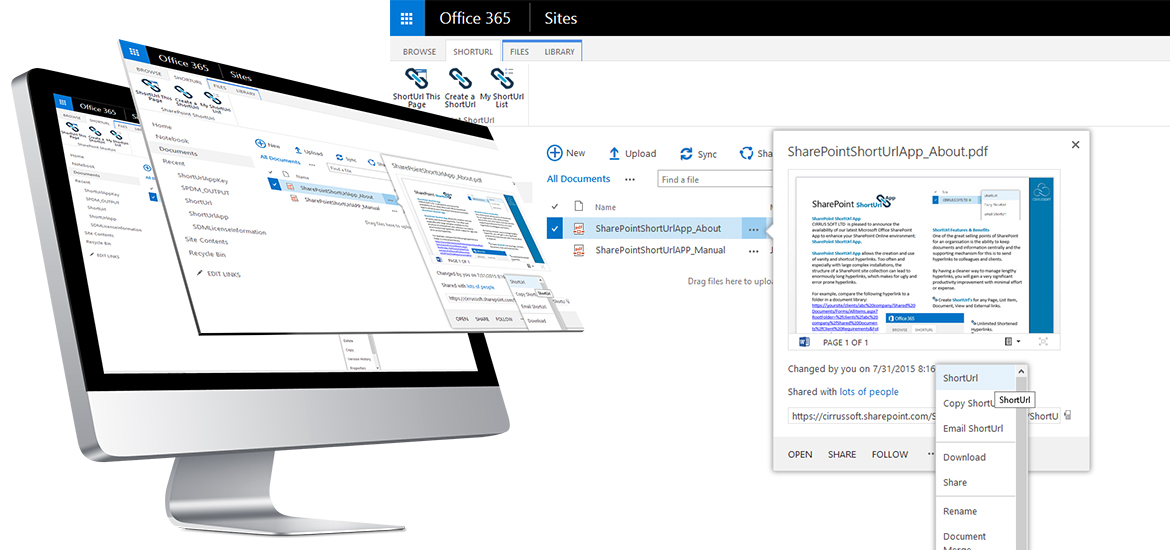
Task: Open Recycle Bin in the tilted panel navigation
Action: point(207,254)
